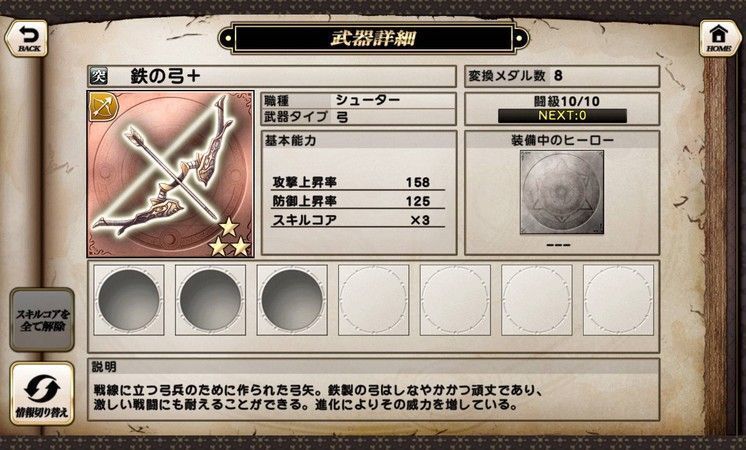Tap the 武器詳細 title banner
Screen dimensions: 746x450
click(373, 39)
